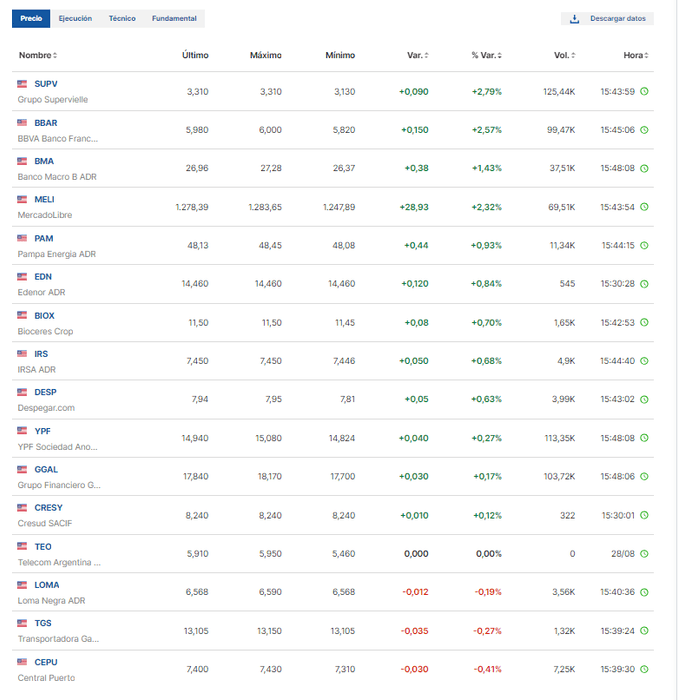Click the clock icon in PAM row
The height and width of the screenshot is (700, 678).
click(x=644, y=245)
